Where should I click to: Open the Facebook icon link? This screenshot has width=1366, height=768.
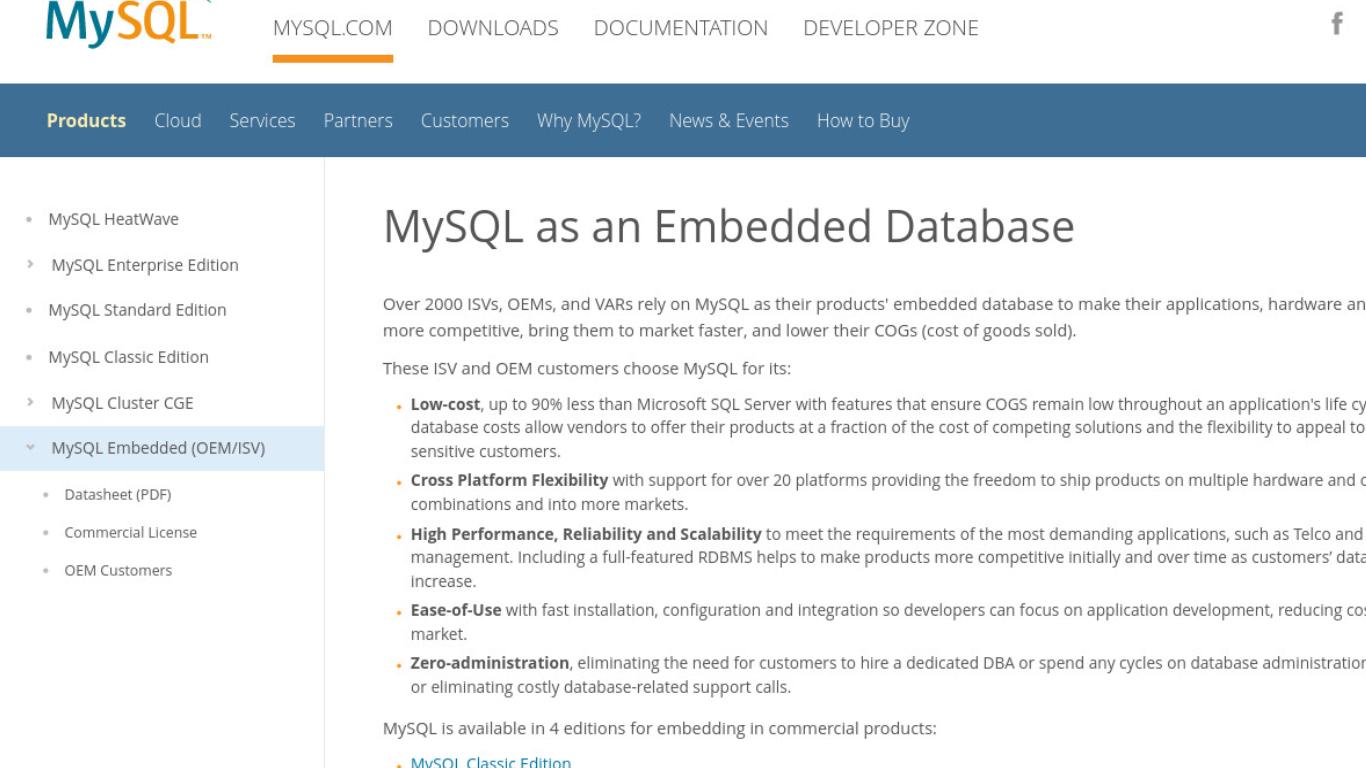pos(1336,25)
